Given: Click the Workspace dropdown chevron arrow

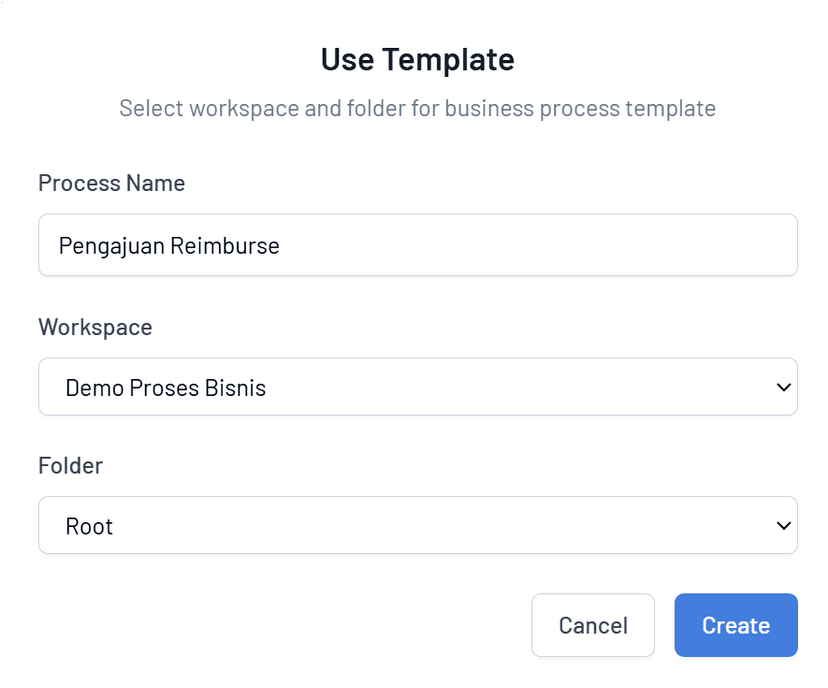Looking at the screenshot, I should (783, 387).
